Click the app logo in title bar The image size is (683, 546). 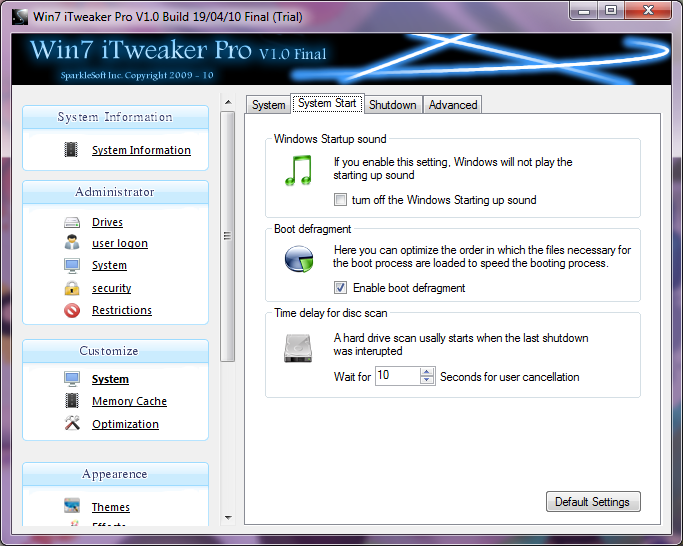[x=20, y=17]
